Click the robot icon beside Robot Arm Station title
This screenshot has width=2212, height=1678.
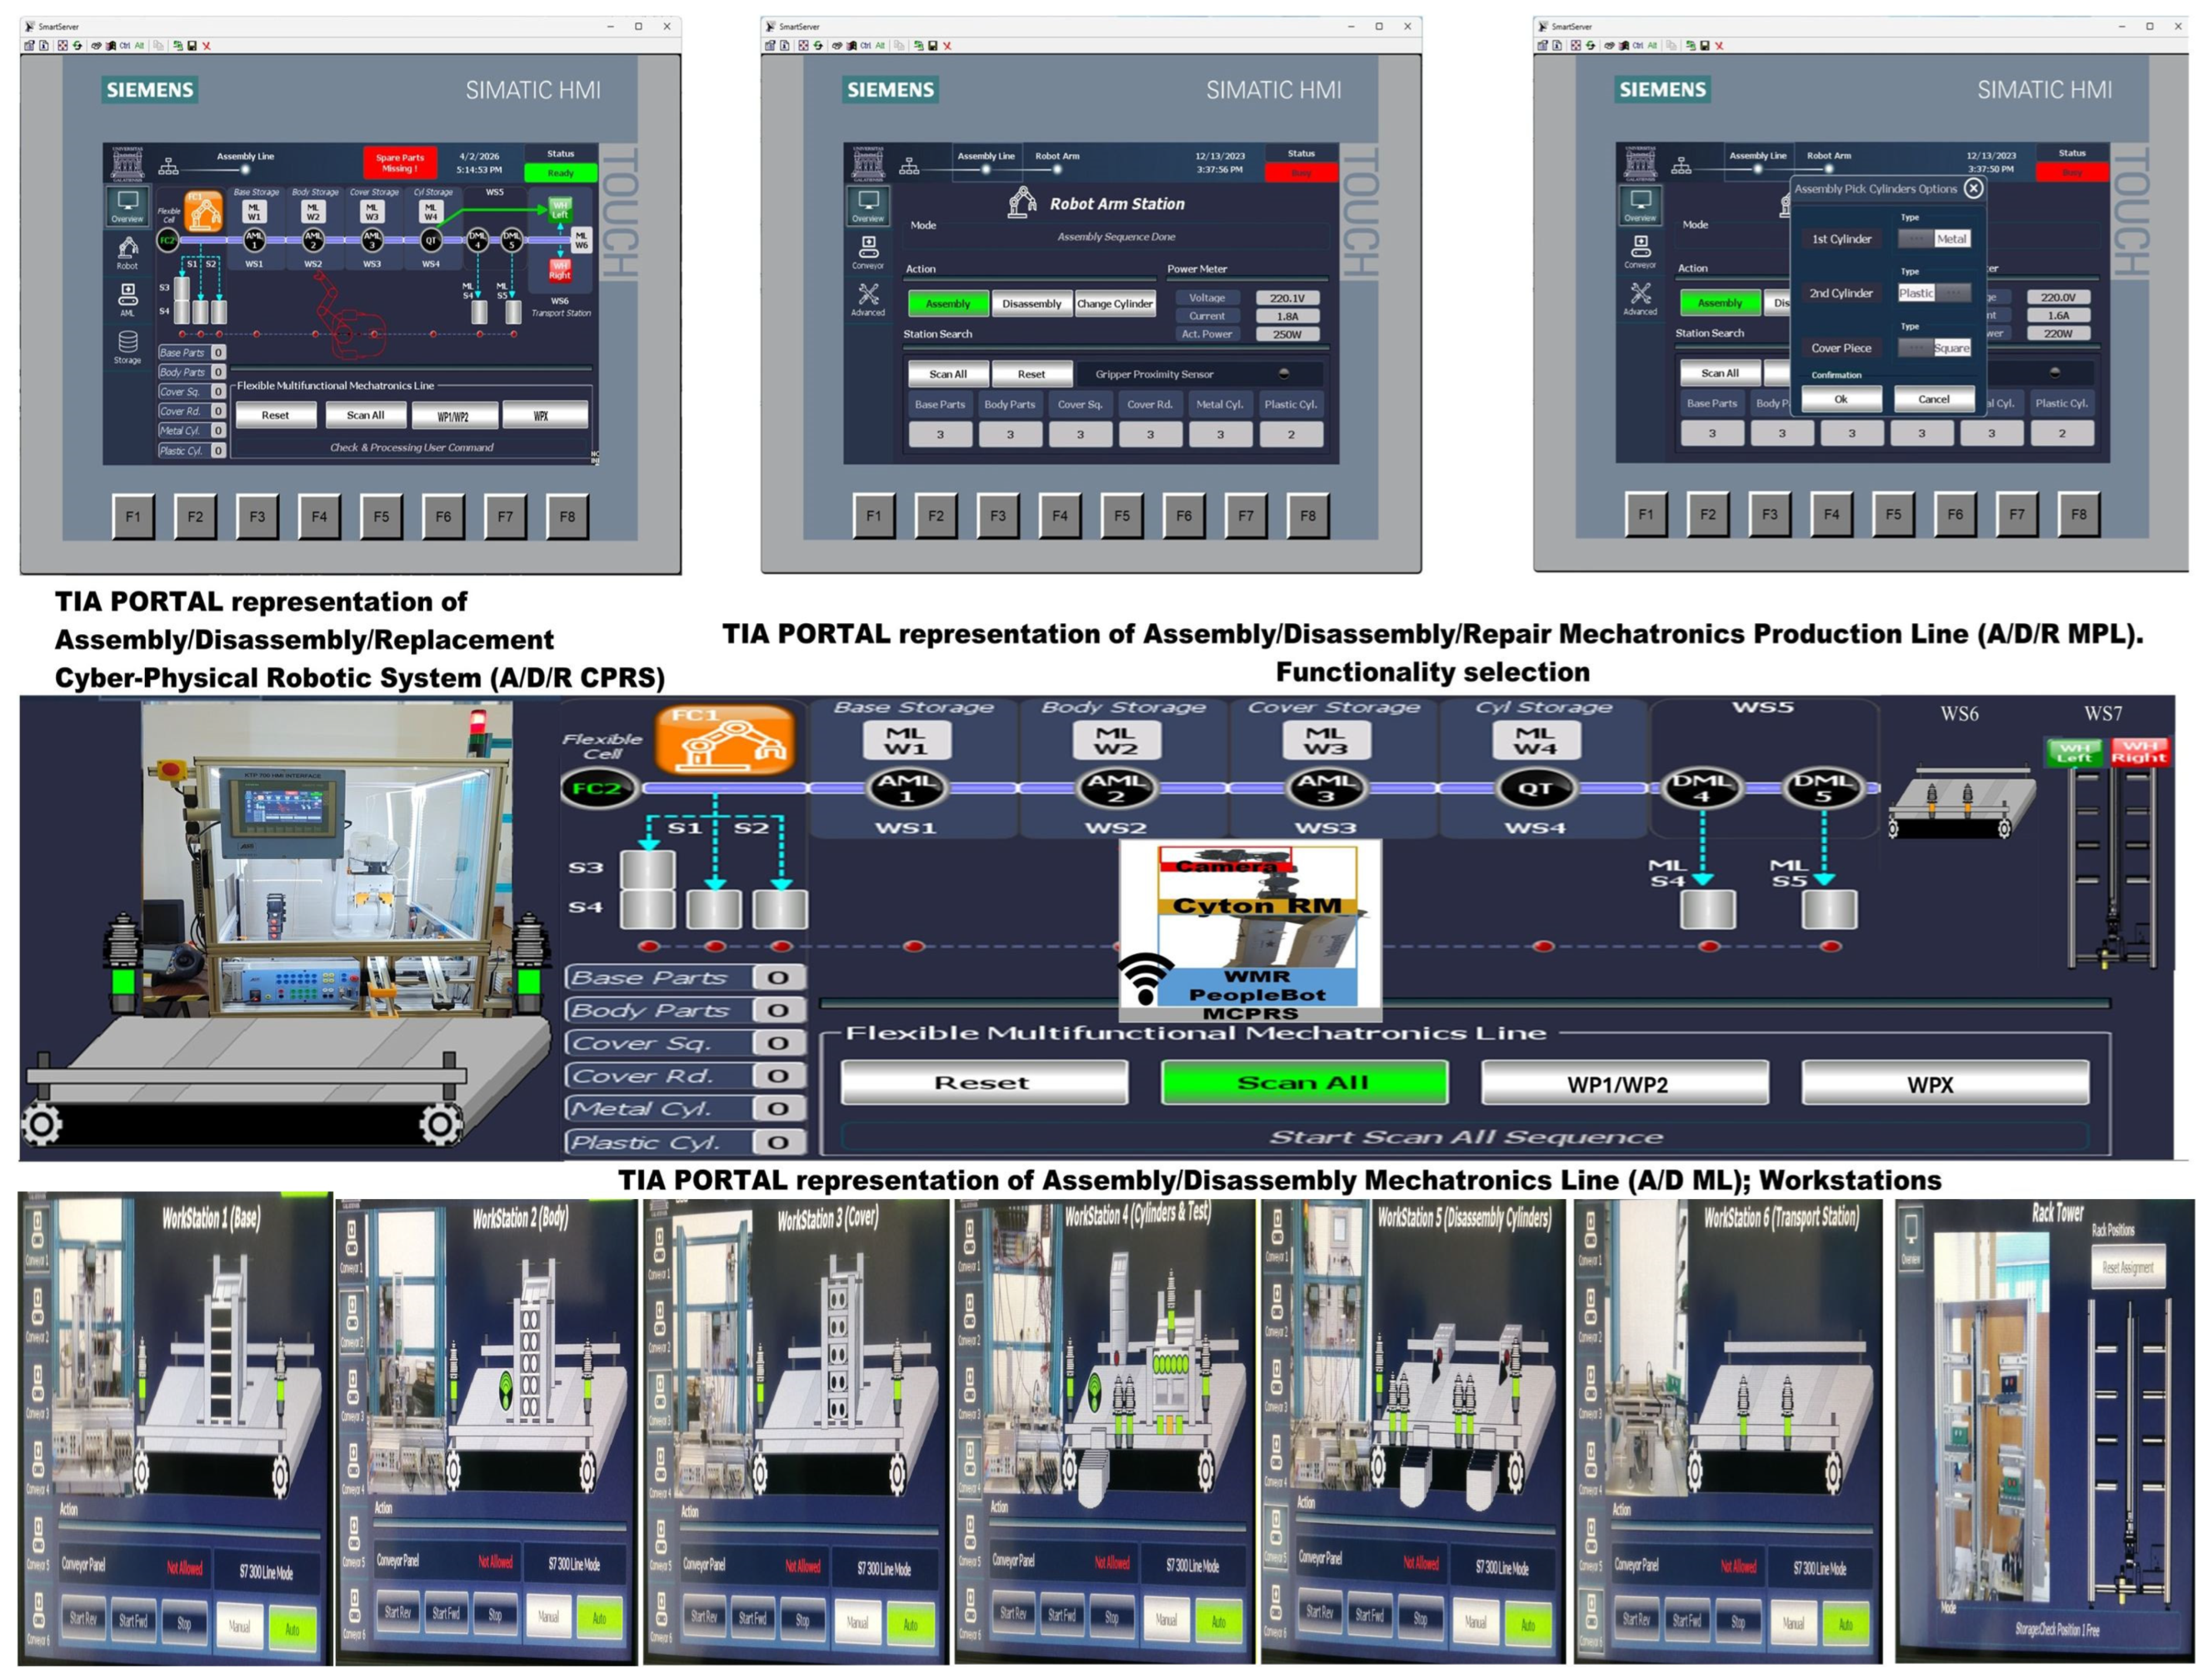[1022, 202]
